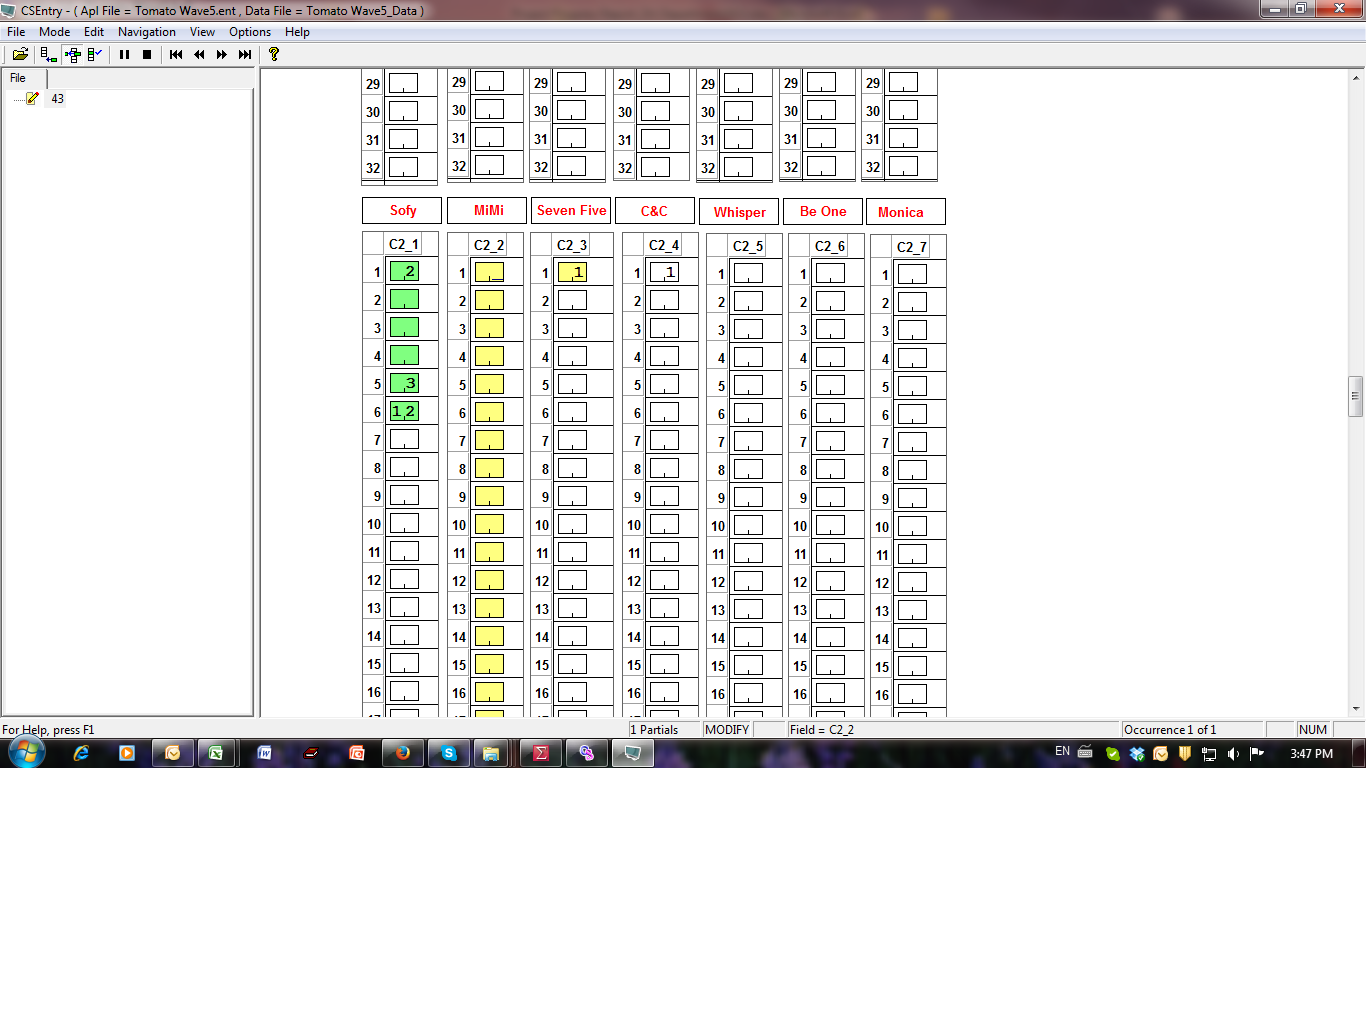Click the C2_3 column header
Image resolution: width=1366 pixels, height=1024 pixels.
point(572,245)
